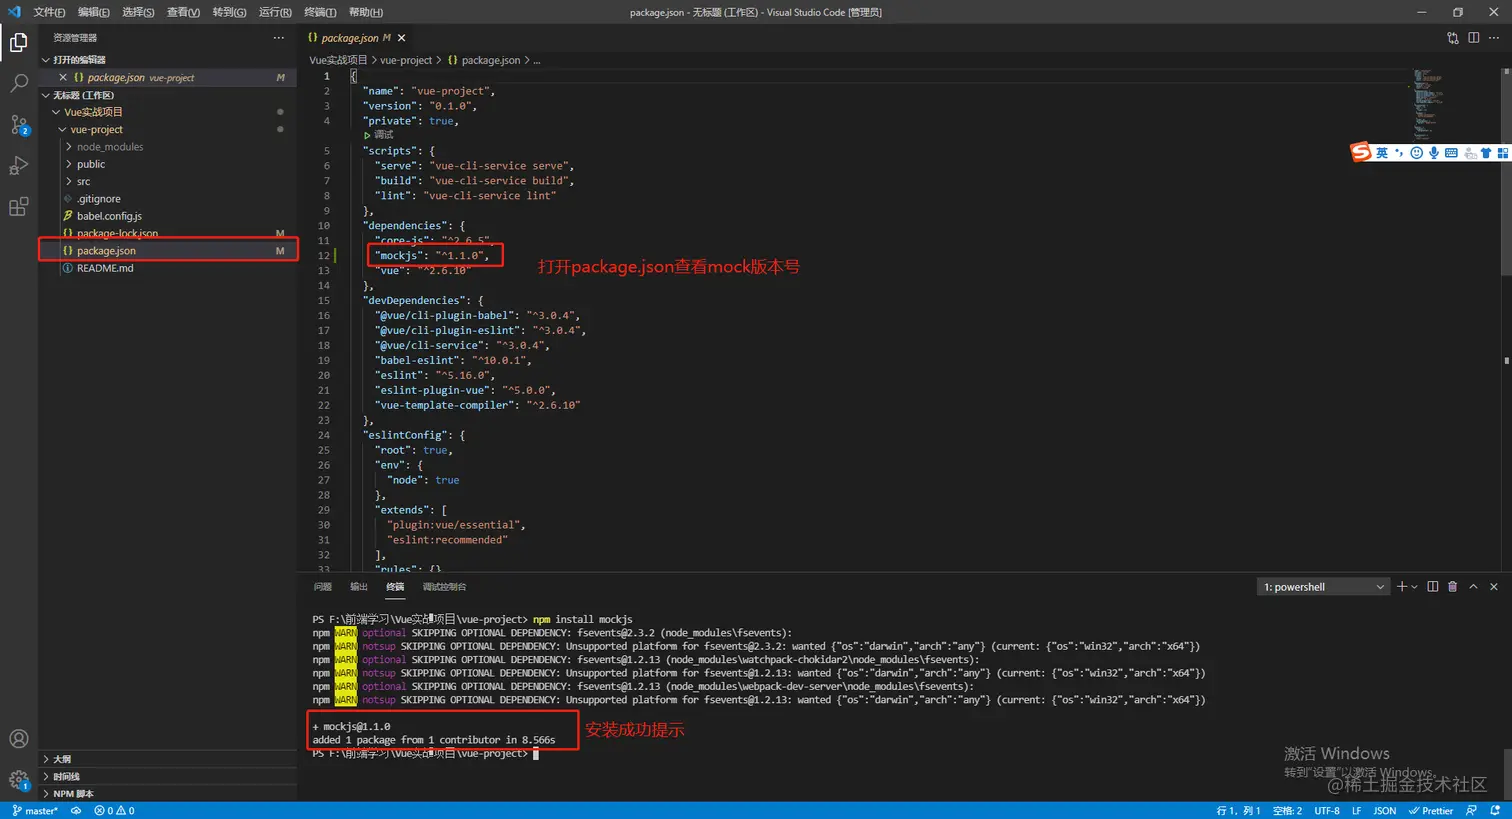This screenshot has width=1512, height=819.
Task: Open the Sogou skin shirt icon
Action: [1486, 153]
